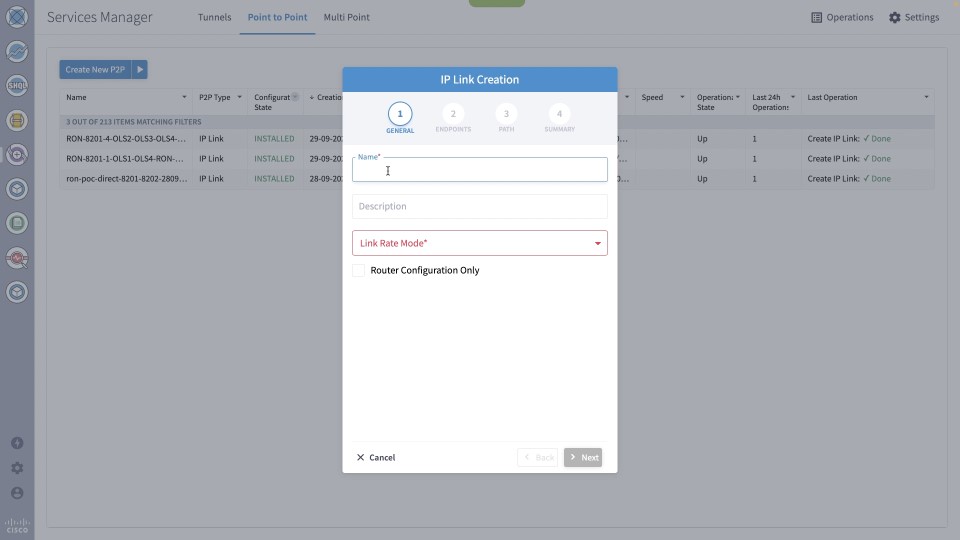960x540 pixels.
Task: Select the Point to Point tab
Action: [277, 17]
